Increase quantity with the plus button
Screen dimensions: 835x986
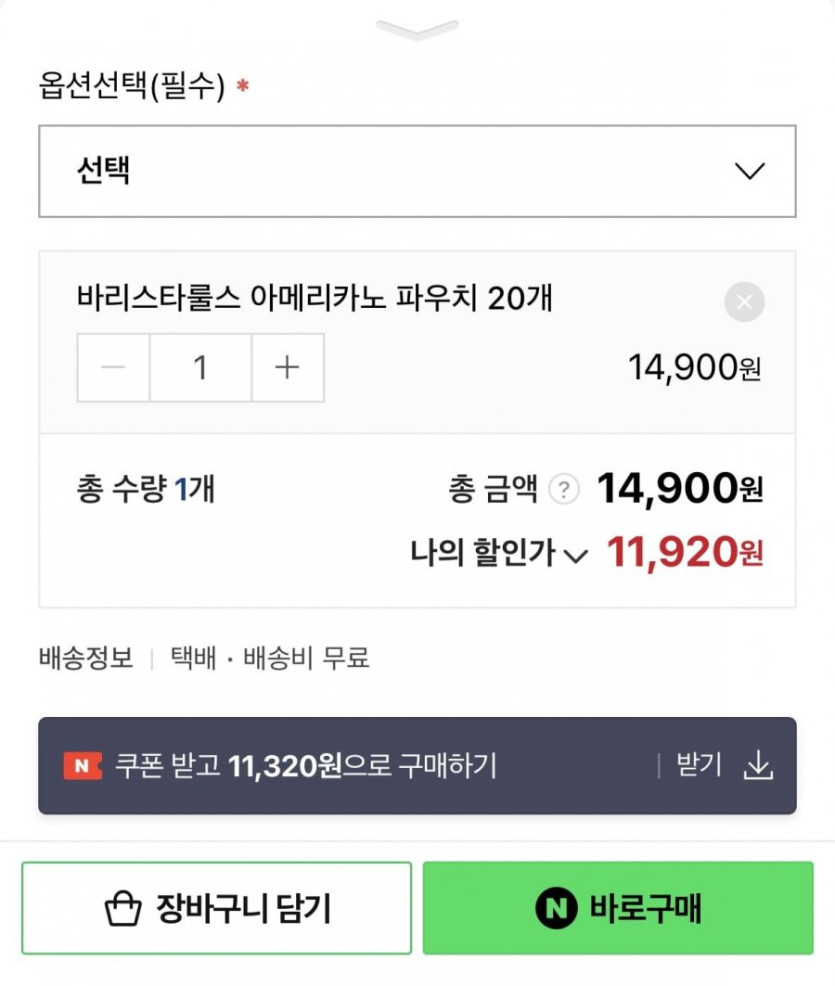coord(287,368)
